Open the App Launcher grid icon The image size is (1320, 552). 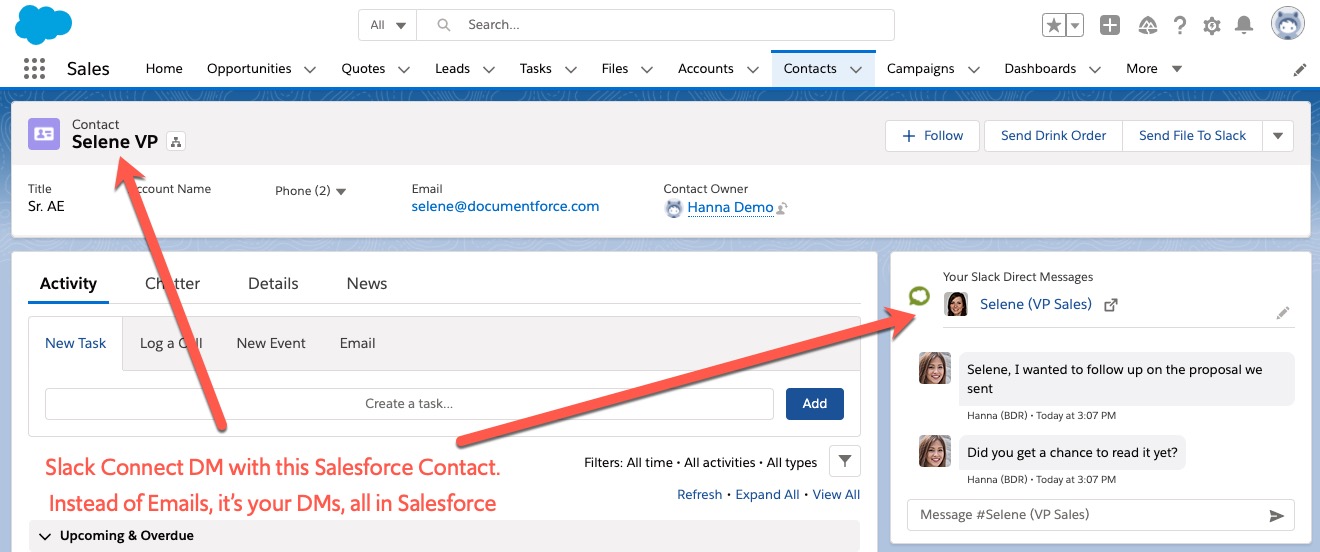coord(34,69)
